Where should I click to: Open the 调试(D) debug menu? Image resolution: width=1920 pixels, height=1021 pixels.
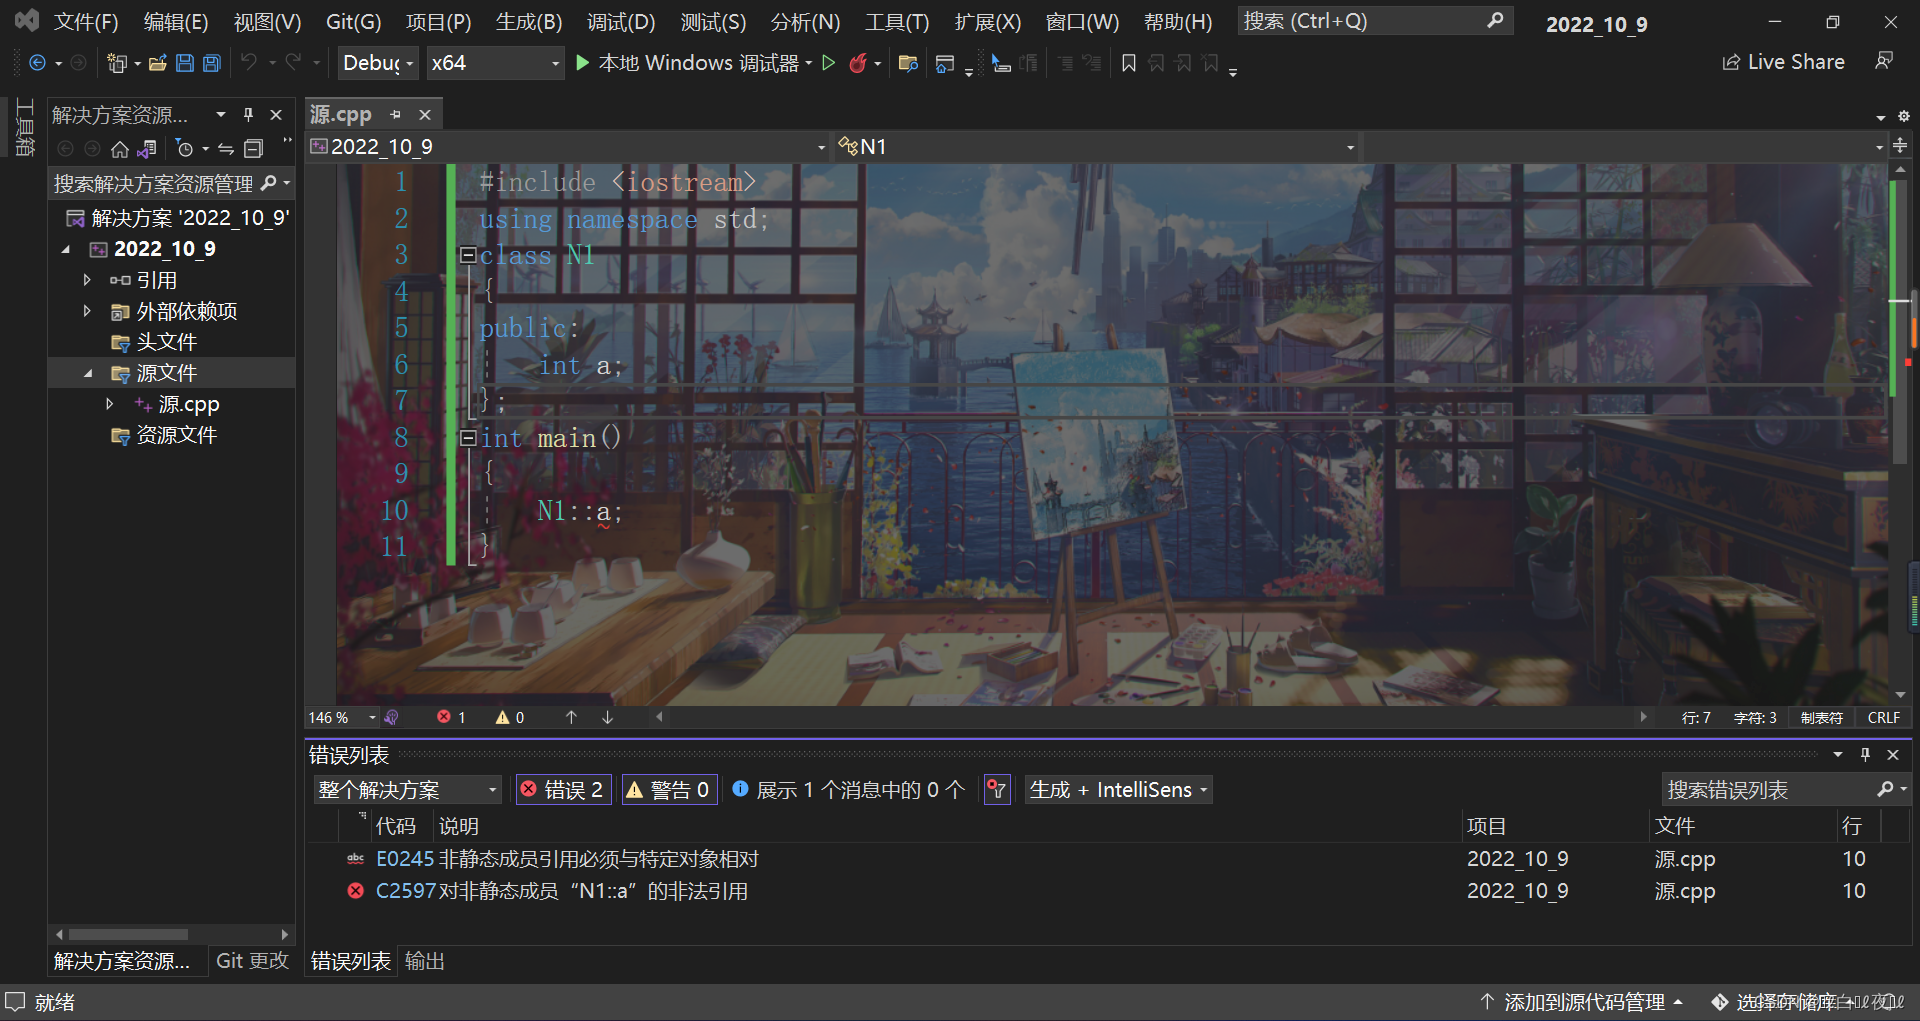[x=621, y=21]
